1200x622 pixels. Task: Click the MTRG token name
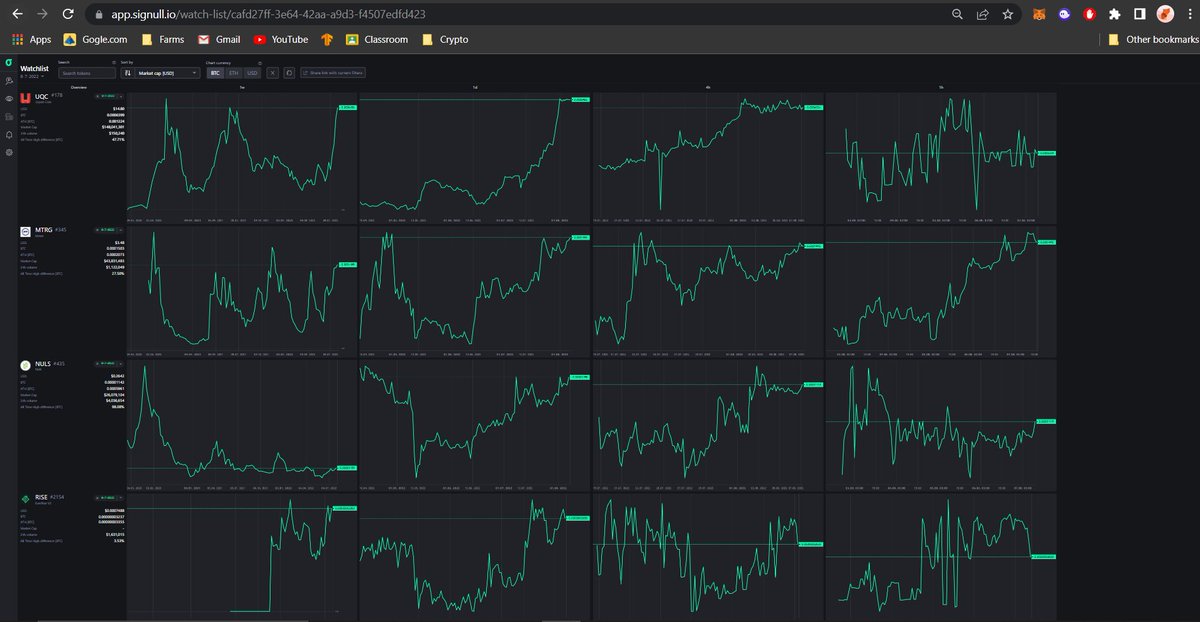click(x=43, y=230)
